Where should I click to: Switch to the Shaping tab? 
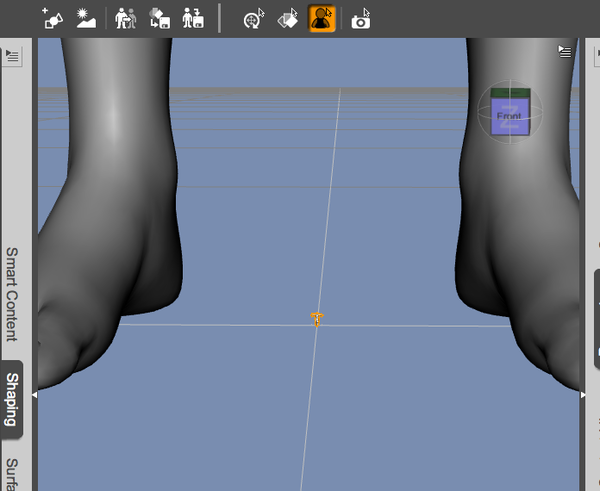[x=12, y=399]
